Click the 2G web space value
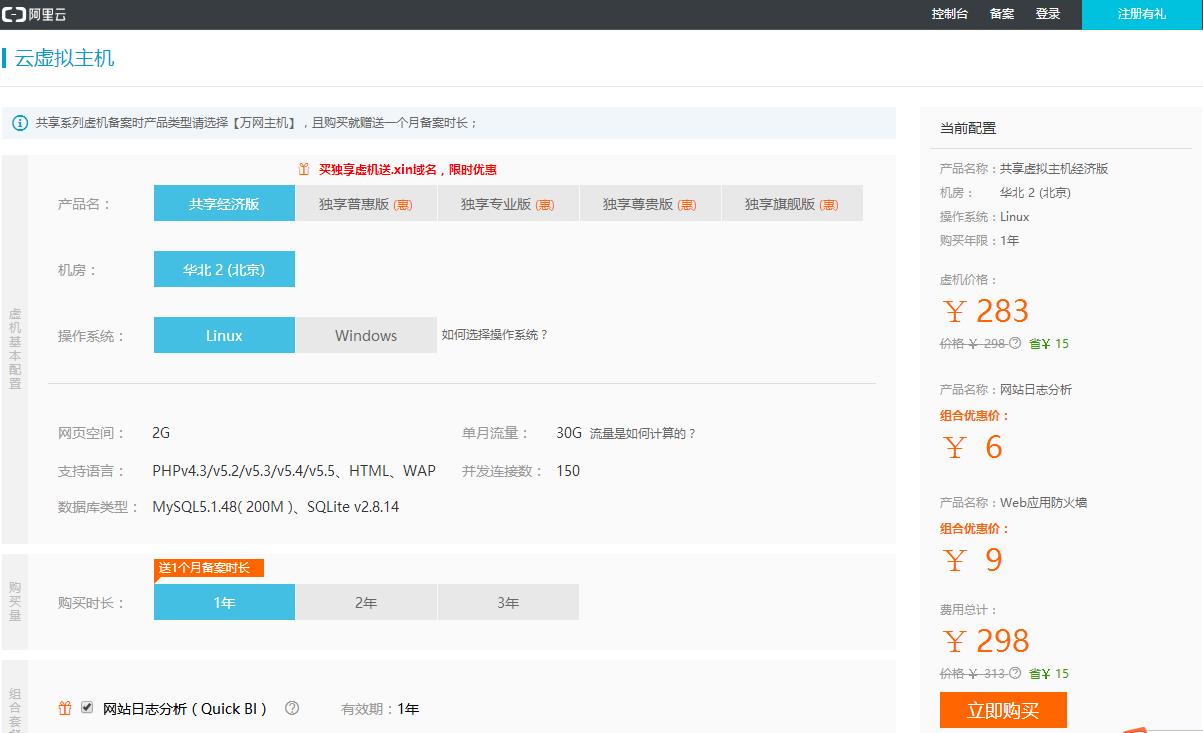The image size is (1203, 733). (161, 433)
